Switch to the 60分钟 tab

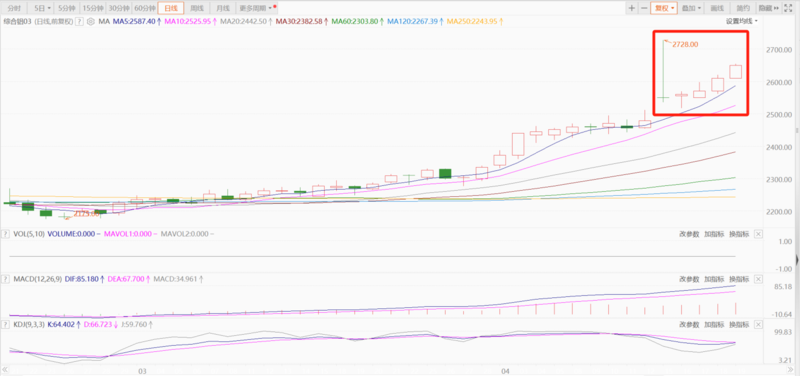click(x=144, y=8)
